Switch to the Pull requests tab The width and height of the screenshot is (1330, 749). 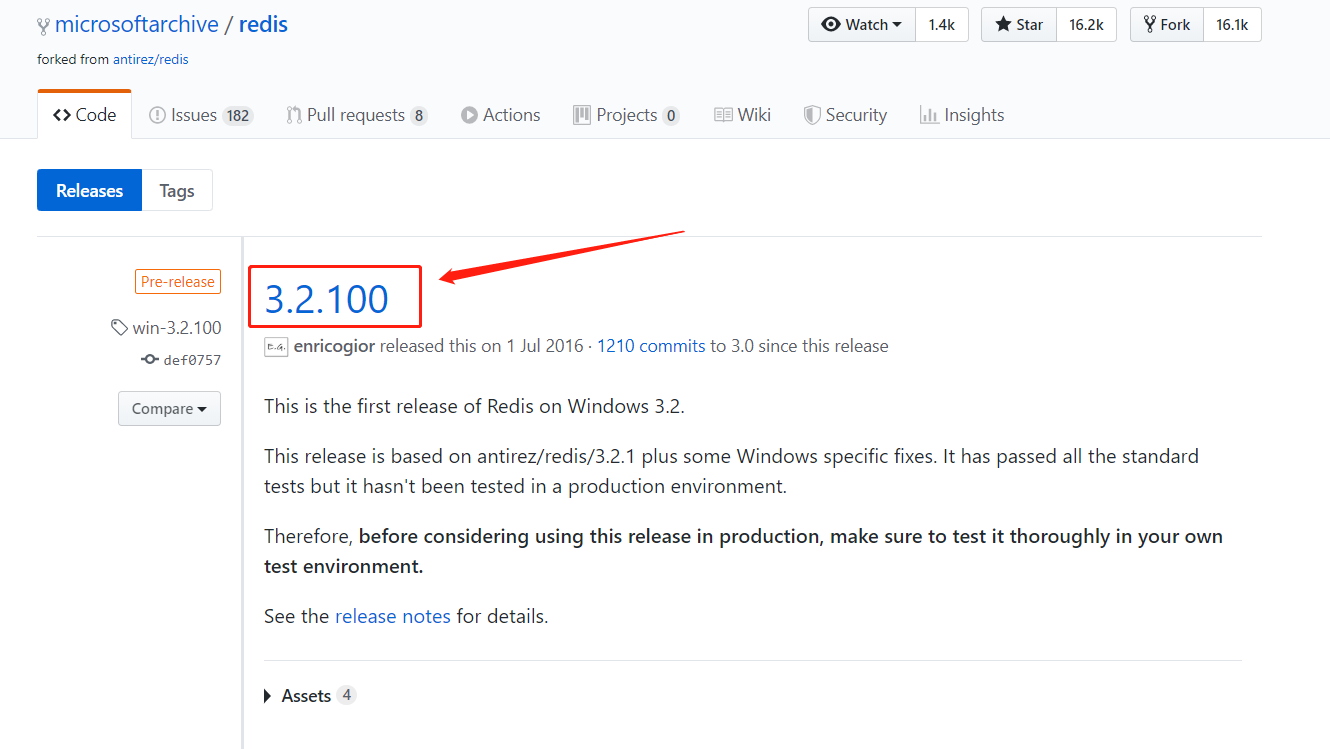[356, 115]
